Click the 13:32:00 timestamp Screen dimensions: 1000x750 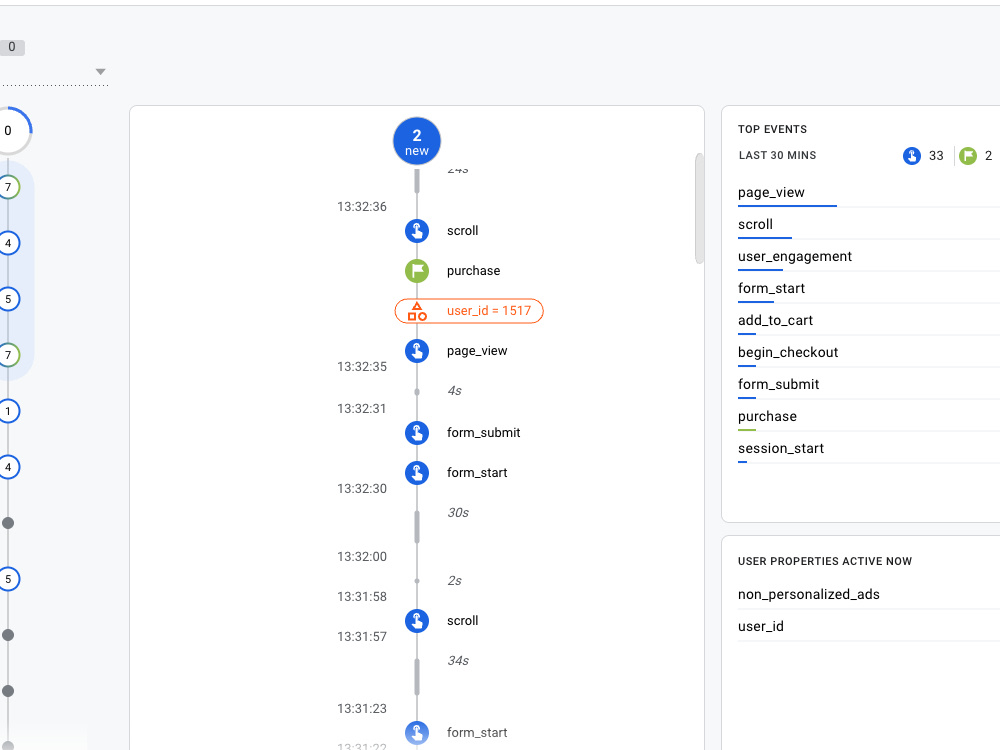pyautogui.click(x=362, y=557)
